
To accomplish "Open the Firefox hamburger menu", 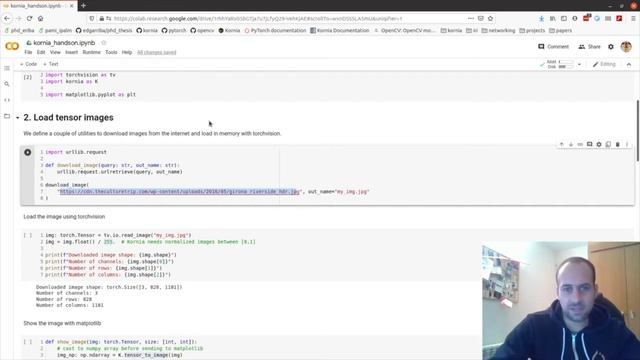I will tap(633, 18).
